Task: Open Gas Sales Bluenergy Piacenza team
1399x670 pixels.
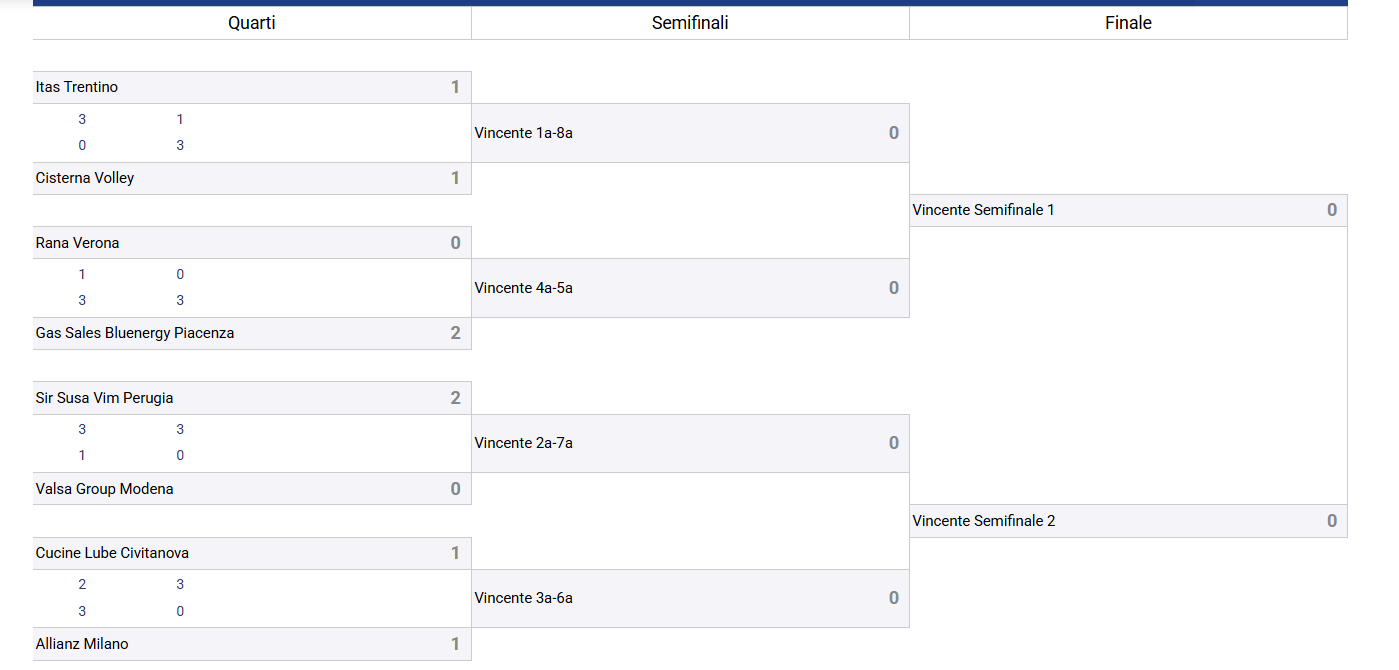Action: 135,333
